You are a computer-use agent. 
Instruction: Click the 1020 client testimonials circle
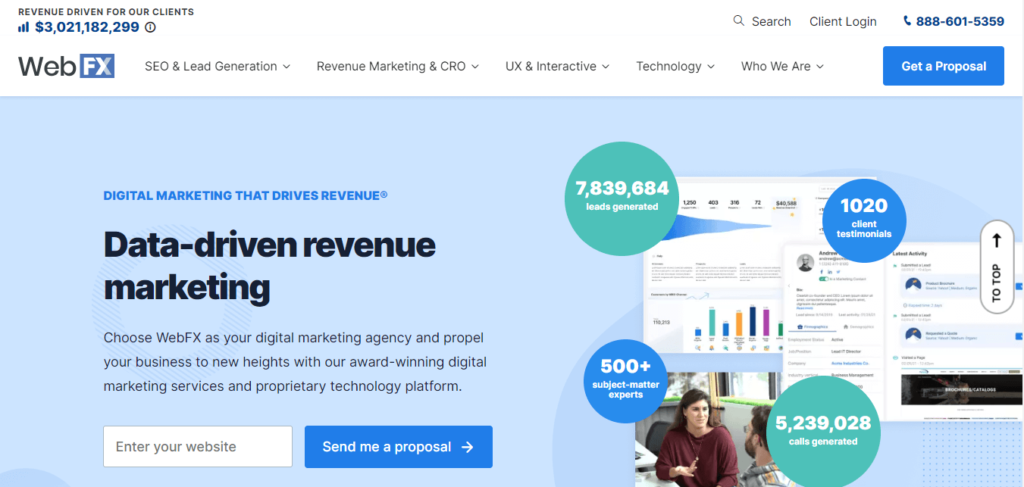[x=864, y=221]
